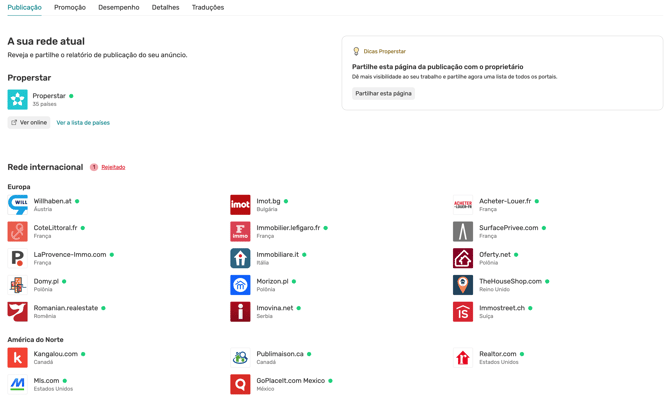Select the TheHouseShop.com portal name
Viewport: 670px width, 395px height.
(510, 281)
